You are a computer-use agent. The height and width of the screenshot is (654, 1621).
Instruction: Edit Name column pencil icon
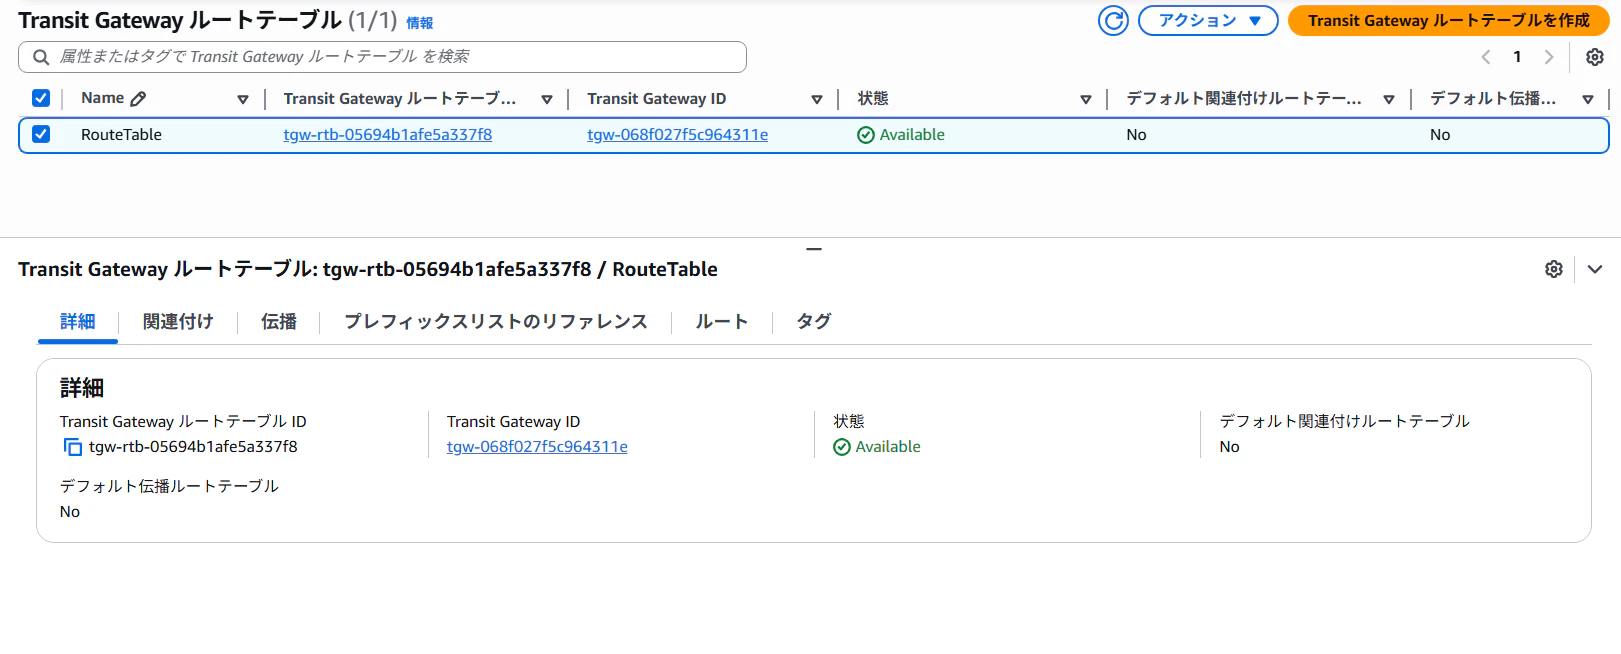(139, 98)
